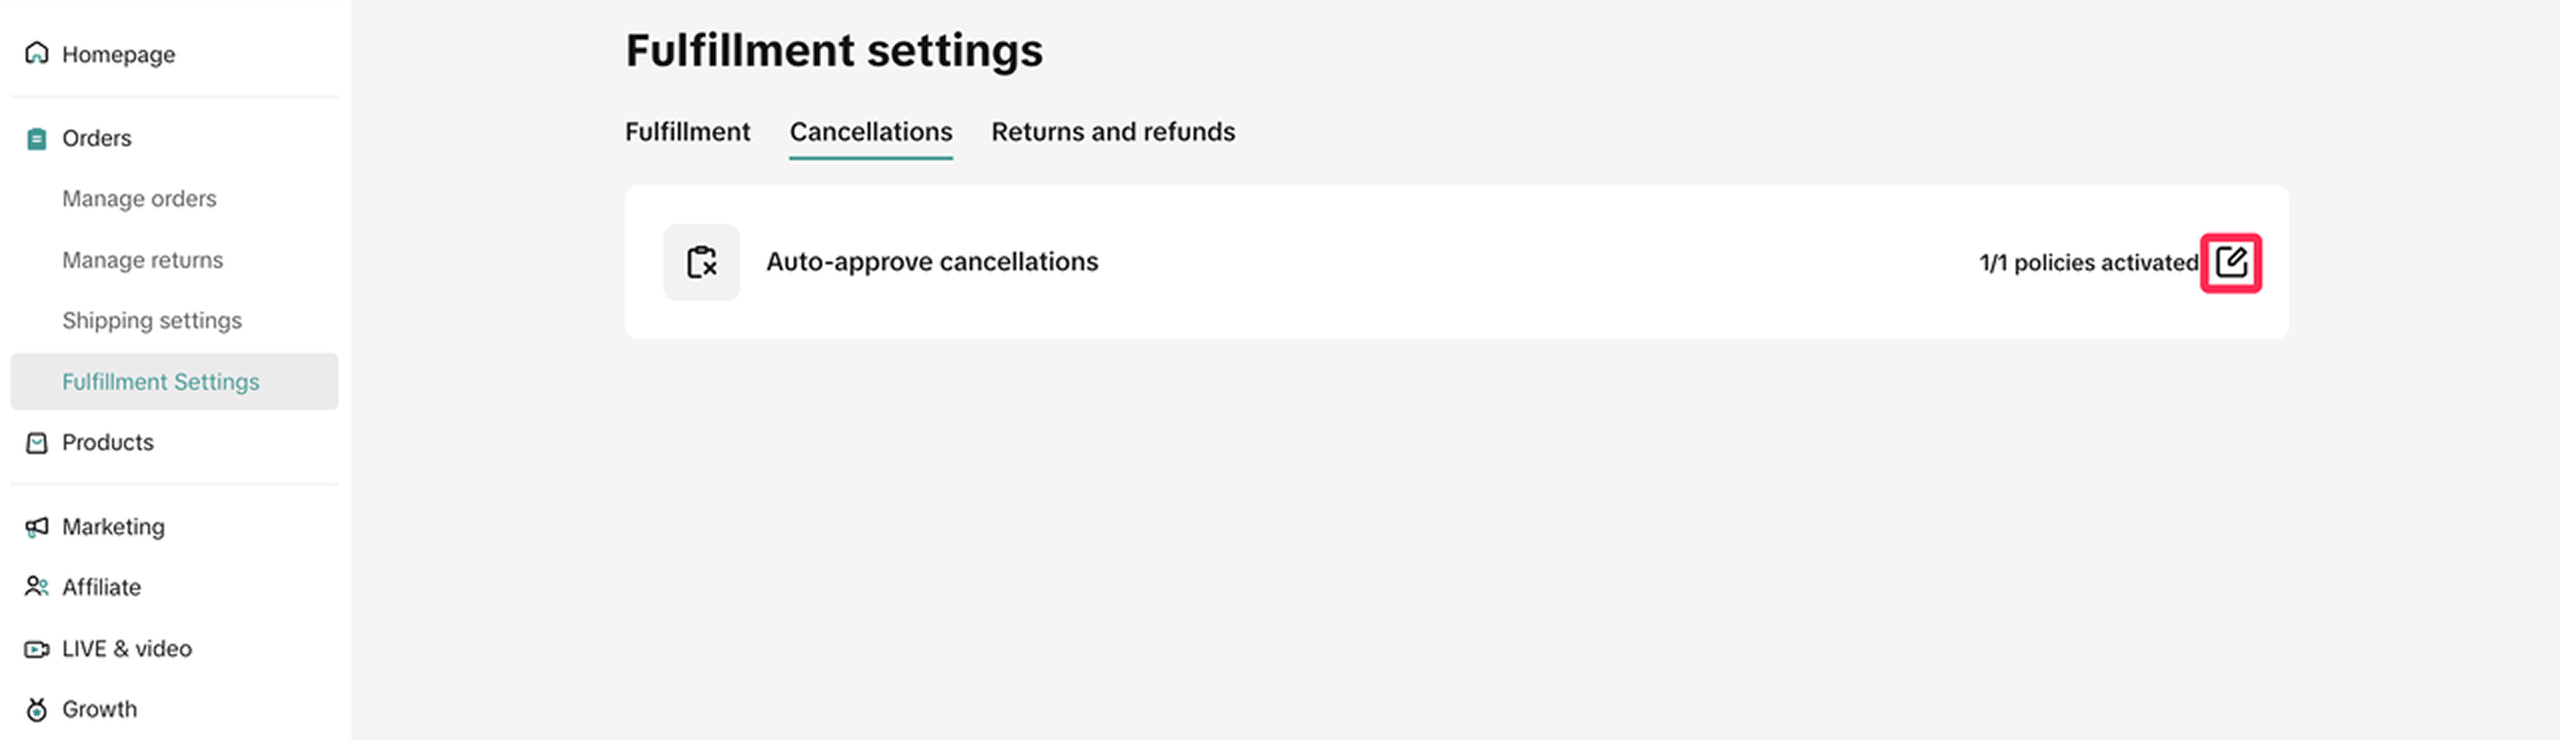Expand the Marketing menu
This screenshot has height=740, width=2560.
tap(113, 527)
